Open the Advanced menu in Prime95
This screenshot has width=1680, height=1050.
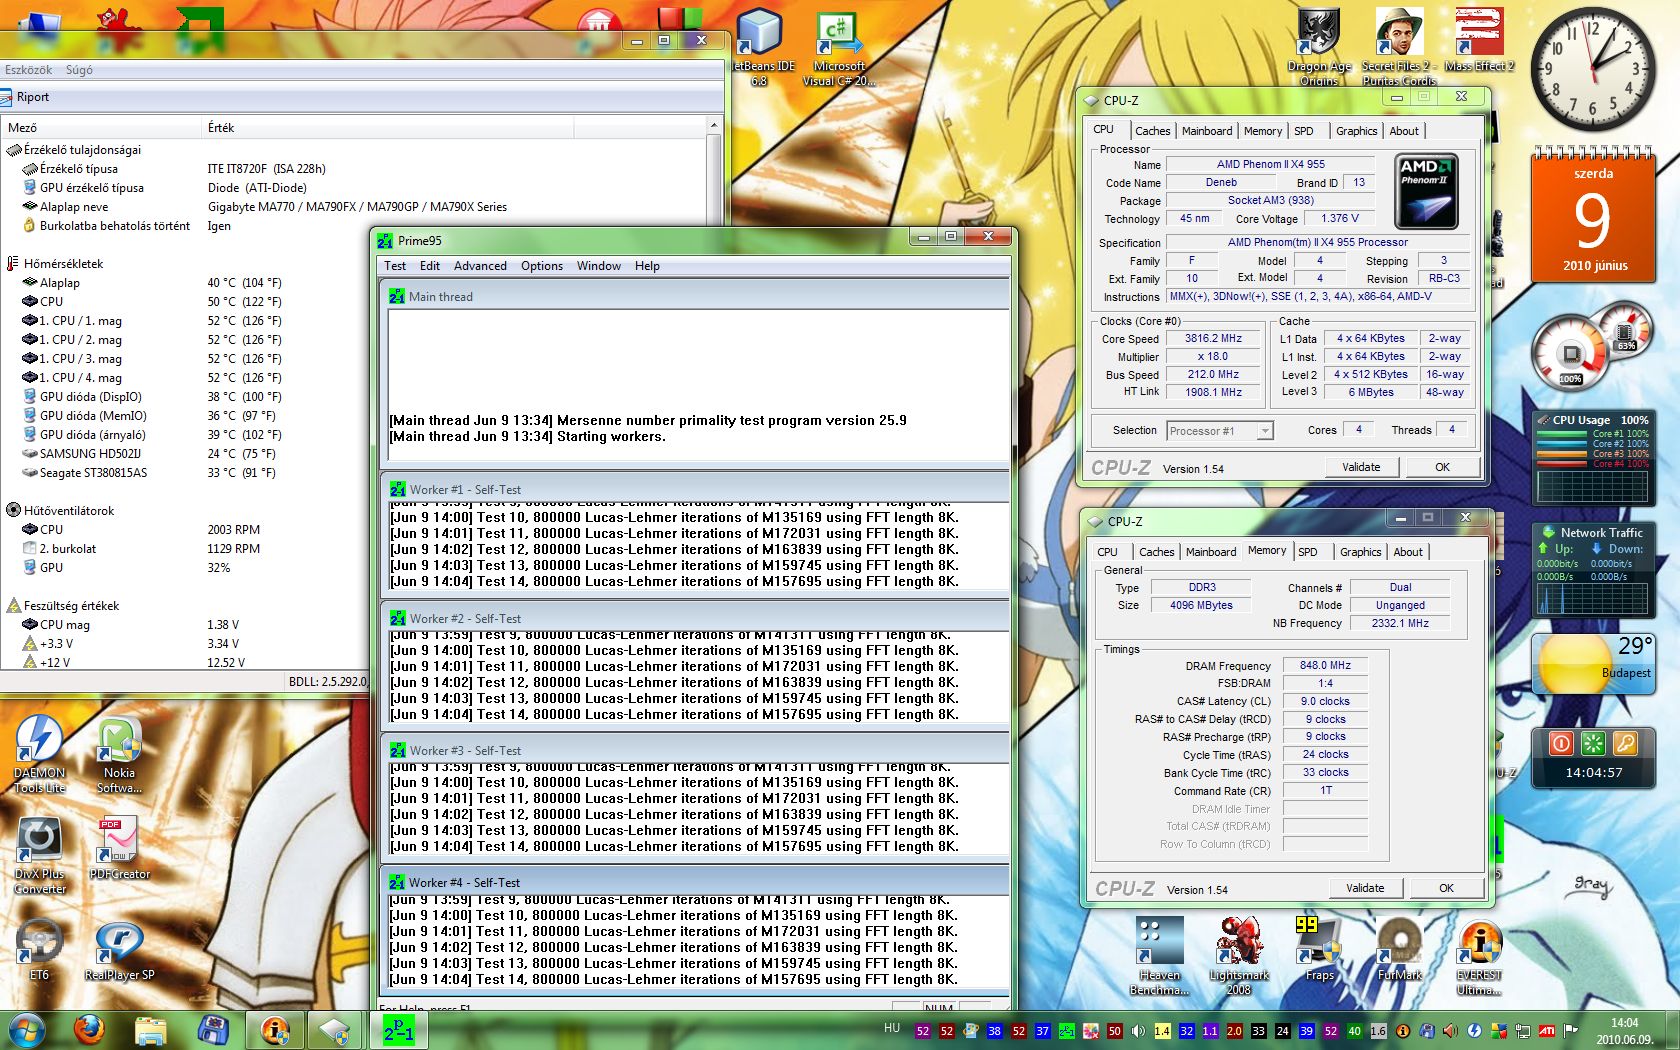[480, 266]
